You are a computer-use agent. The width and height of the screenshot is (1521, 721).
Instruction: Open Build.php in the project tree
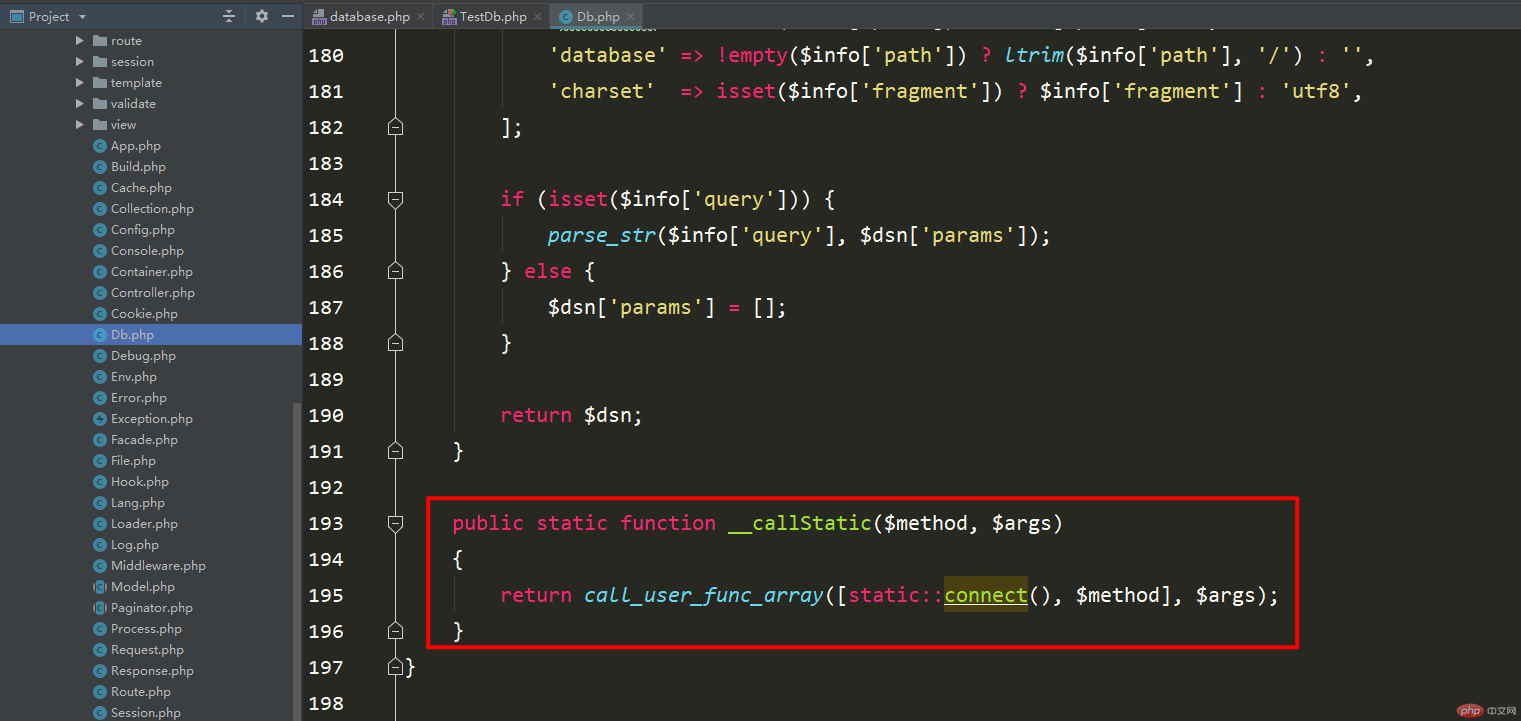138,167
